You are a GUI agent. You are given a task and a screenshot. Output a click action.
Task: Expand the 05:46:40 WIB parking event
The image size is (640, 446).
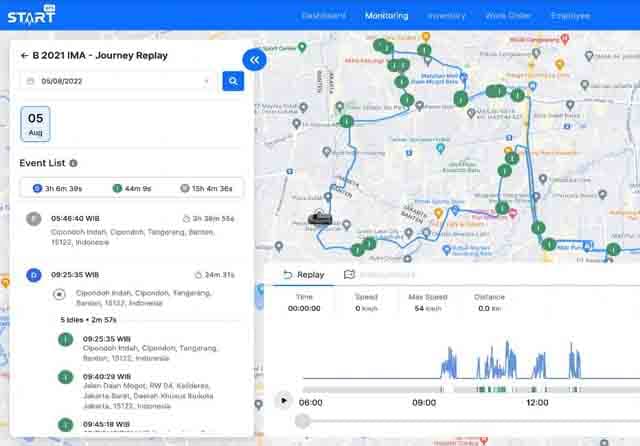130,218
